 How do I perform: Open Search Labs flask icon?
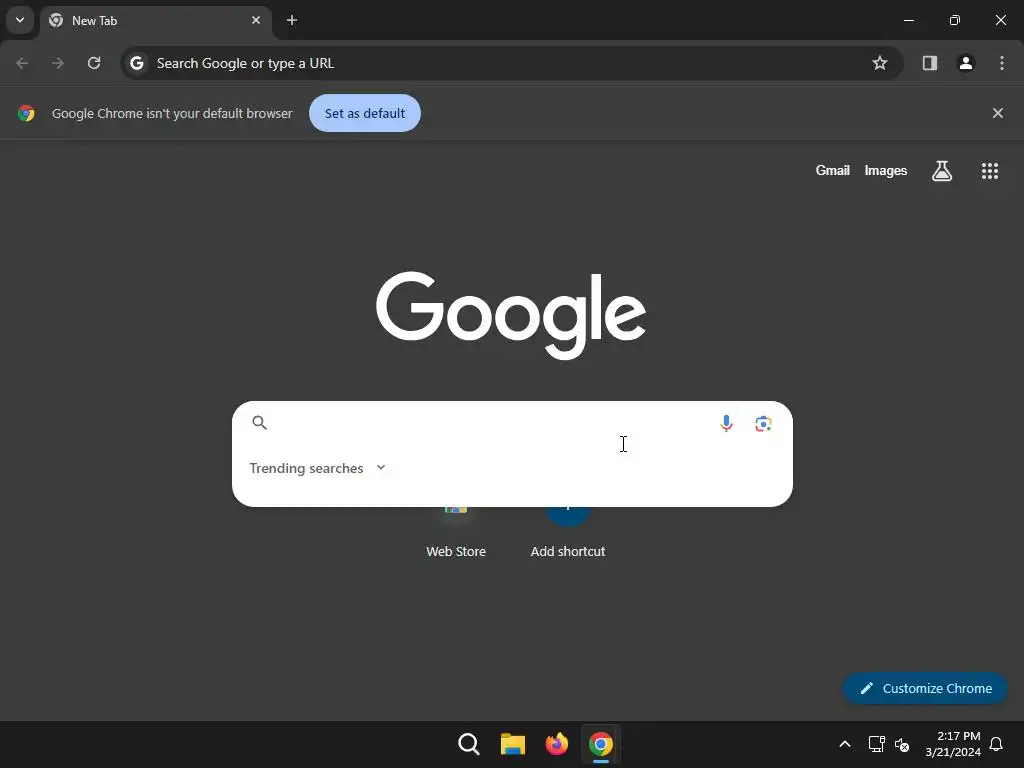pos(942,171)
